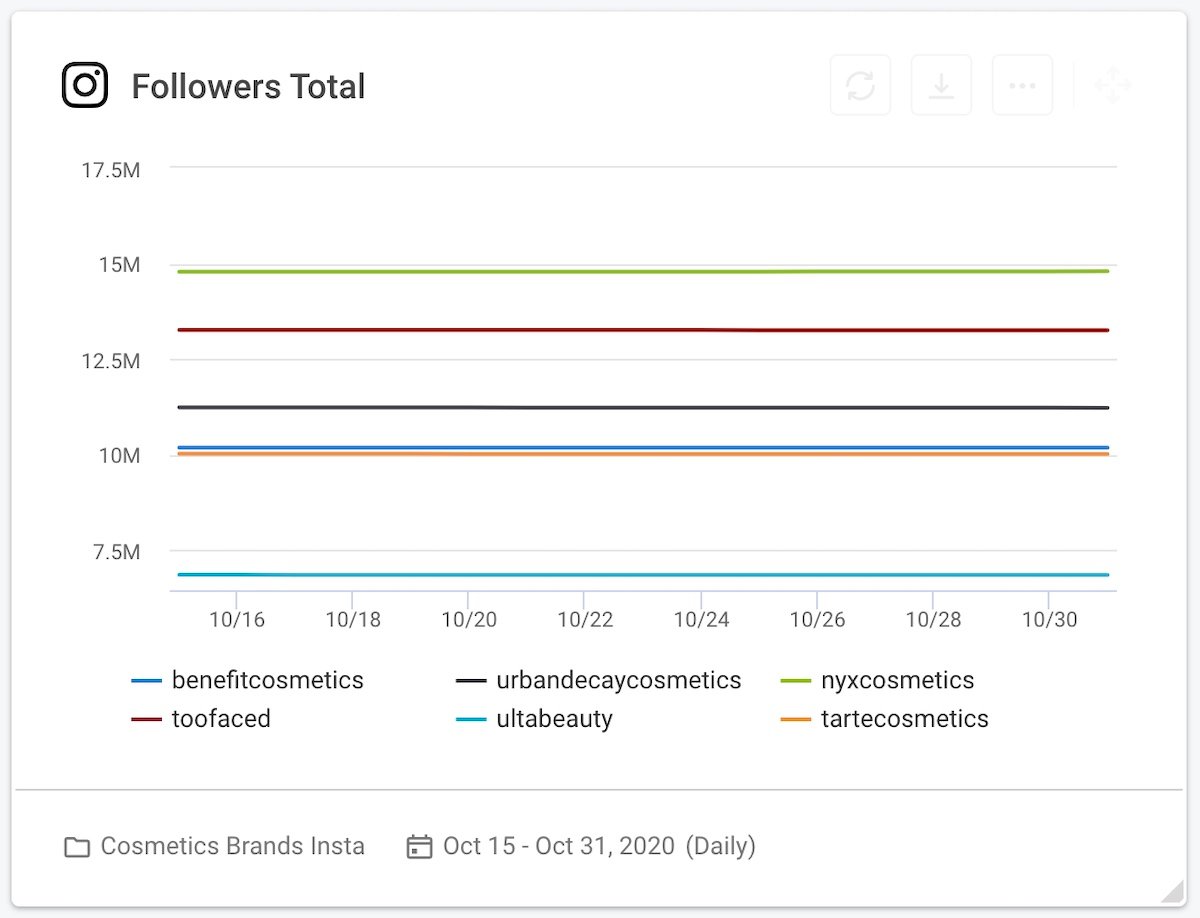Viewport: 1200px width, 918px height.
Task: Click the move widget drag icon
Action: pyautogui.click(x=1112, y=85)
